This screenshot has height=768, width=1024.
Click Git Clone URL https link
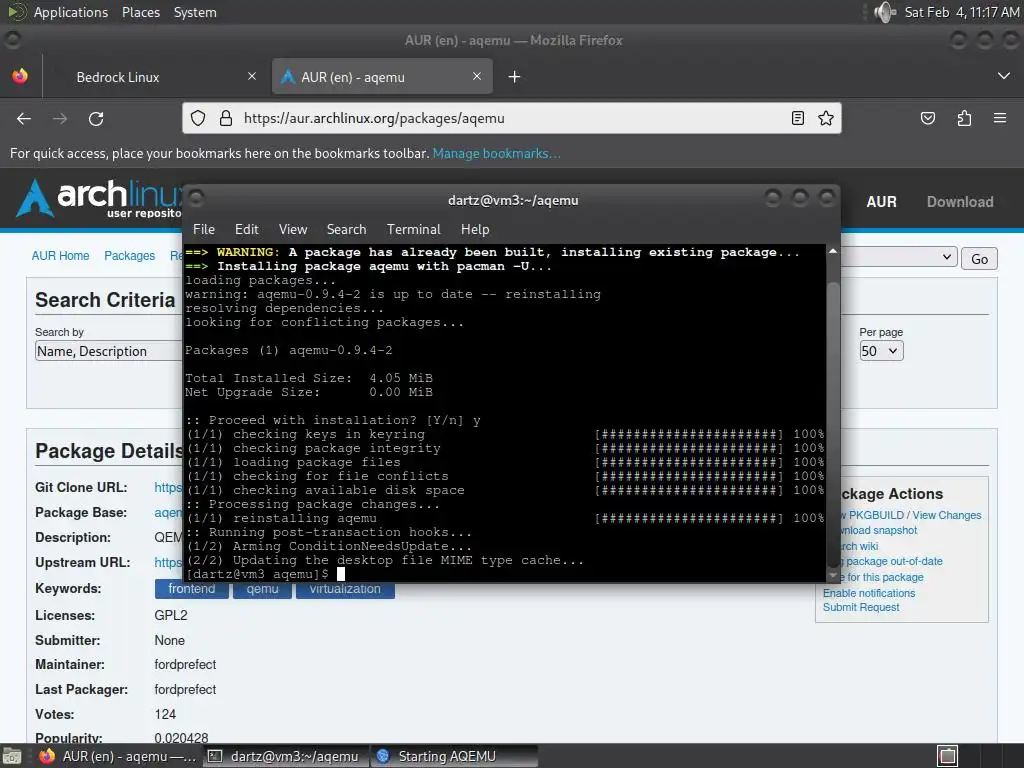[x=168, y=487]
